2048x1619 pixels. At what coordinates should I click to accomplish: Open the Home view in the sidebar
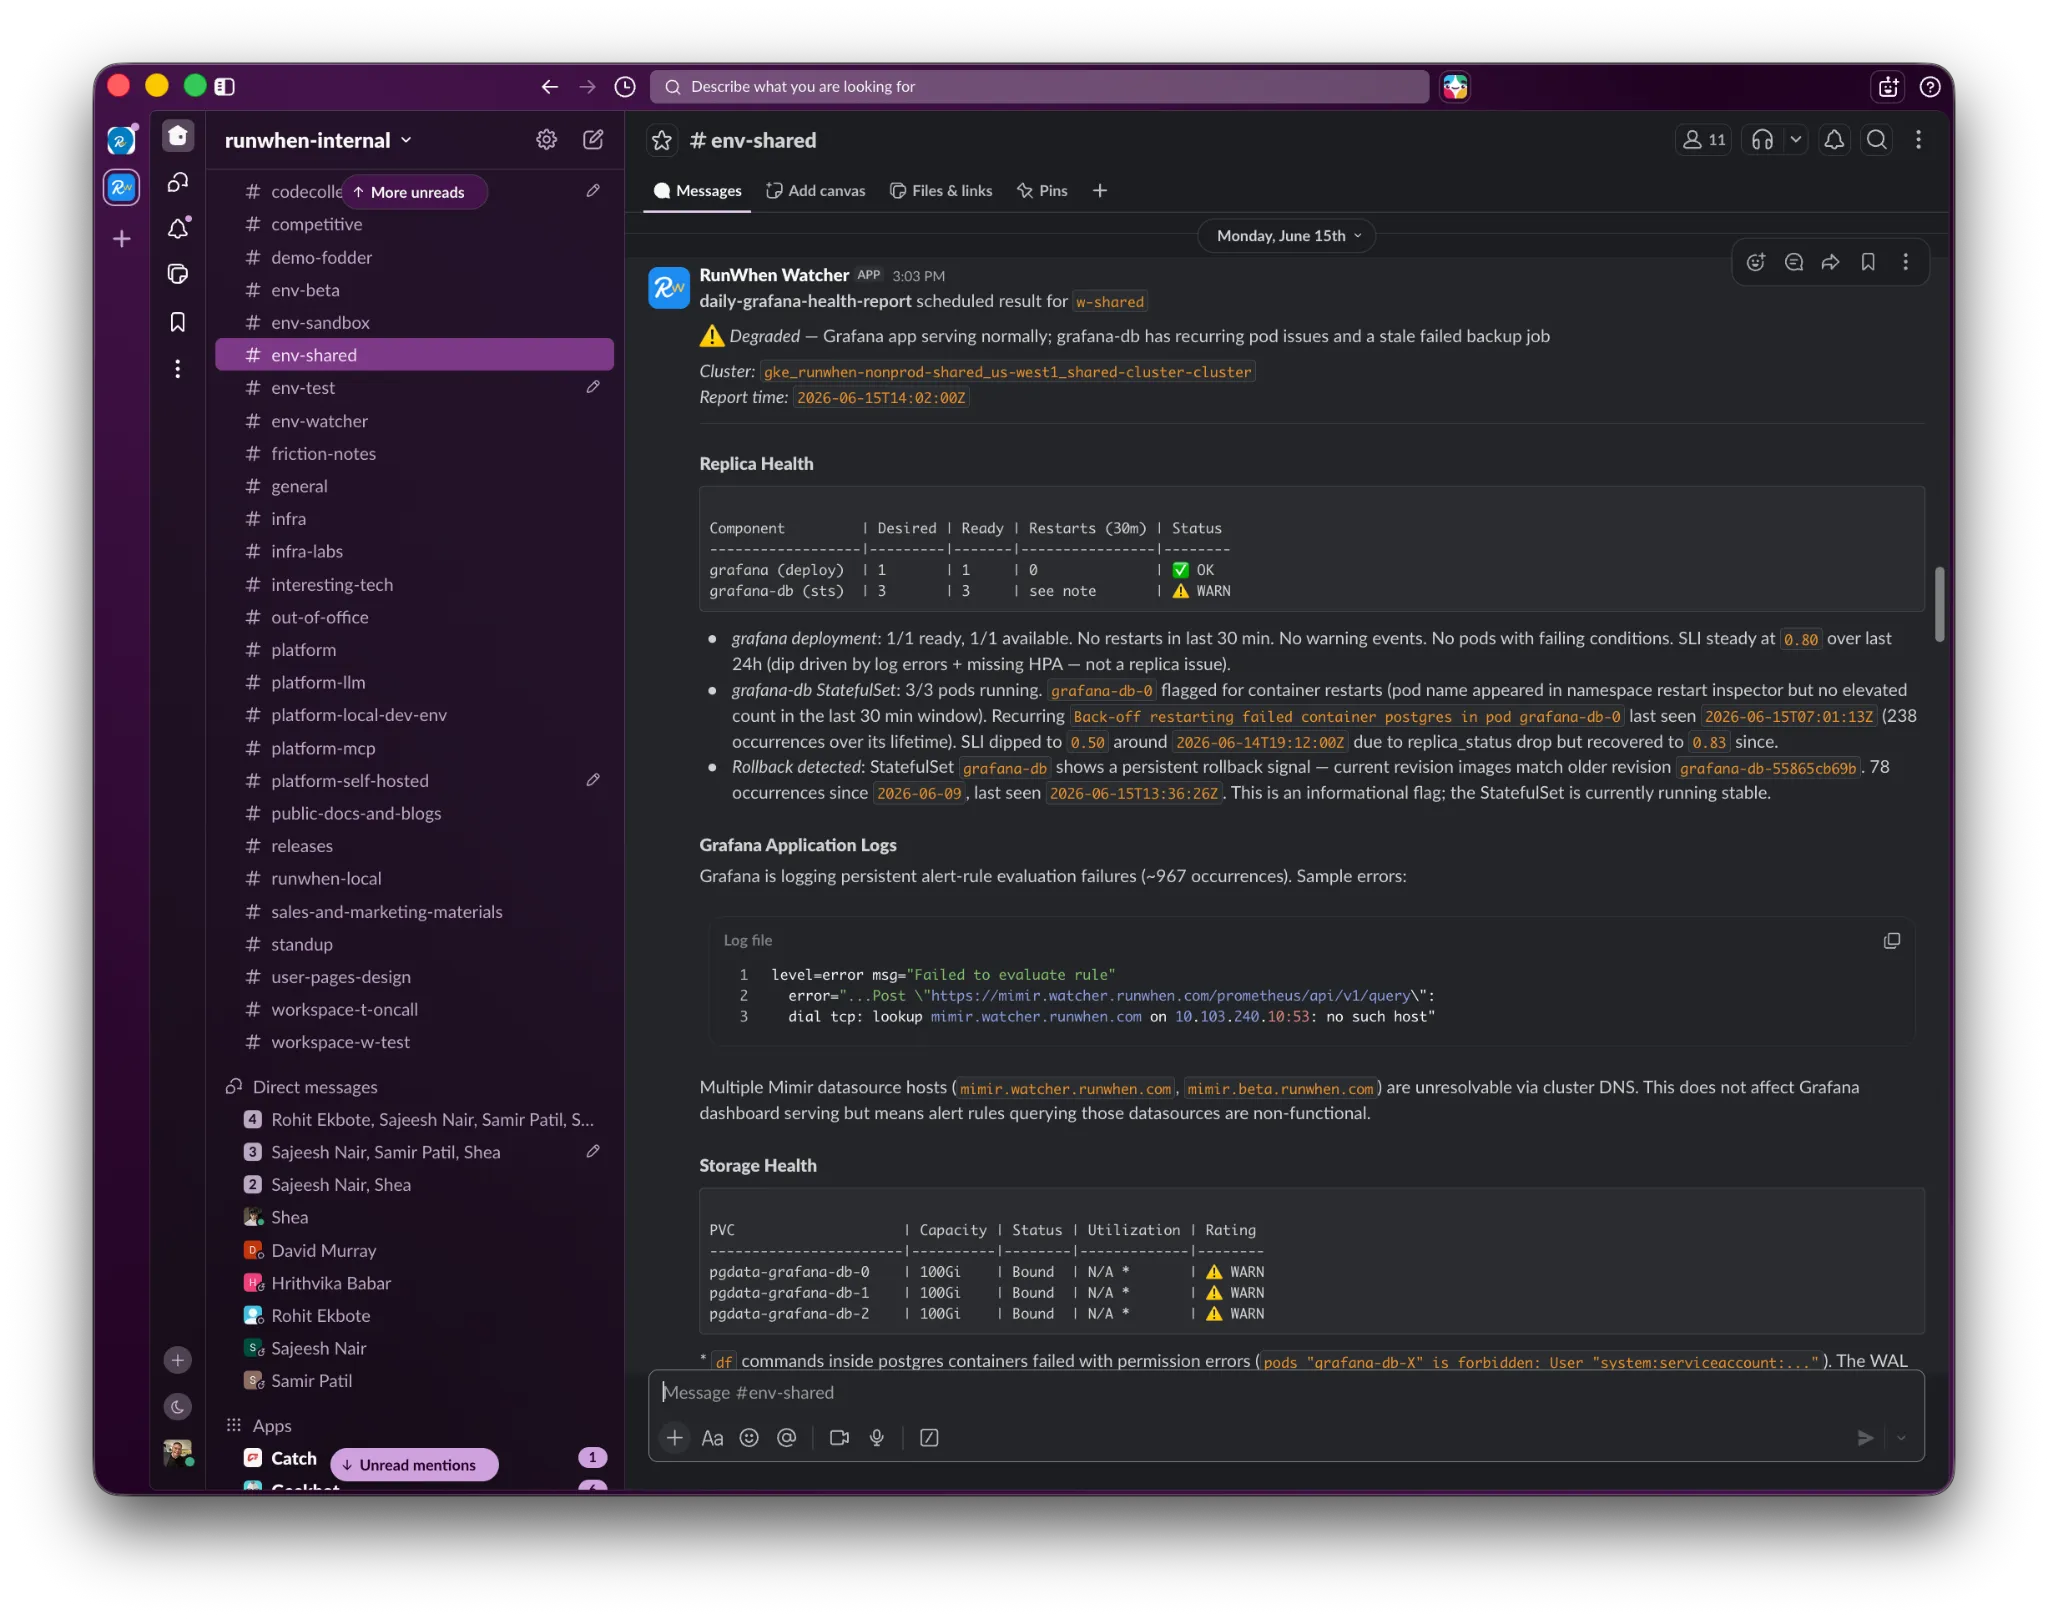tap(178, 136)
